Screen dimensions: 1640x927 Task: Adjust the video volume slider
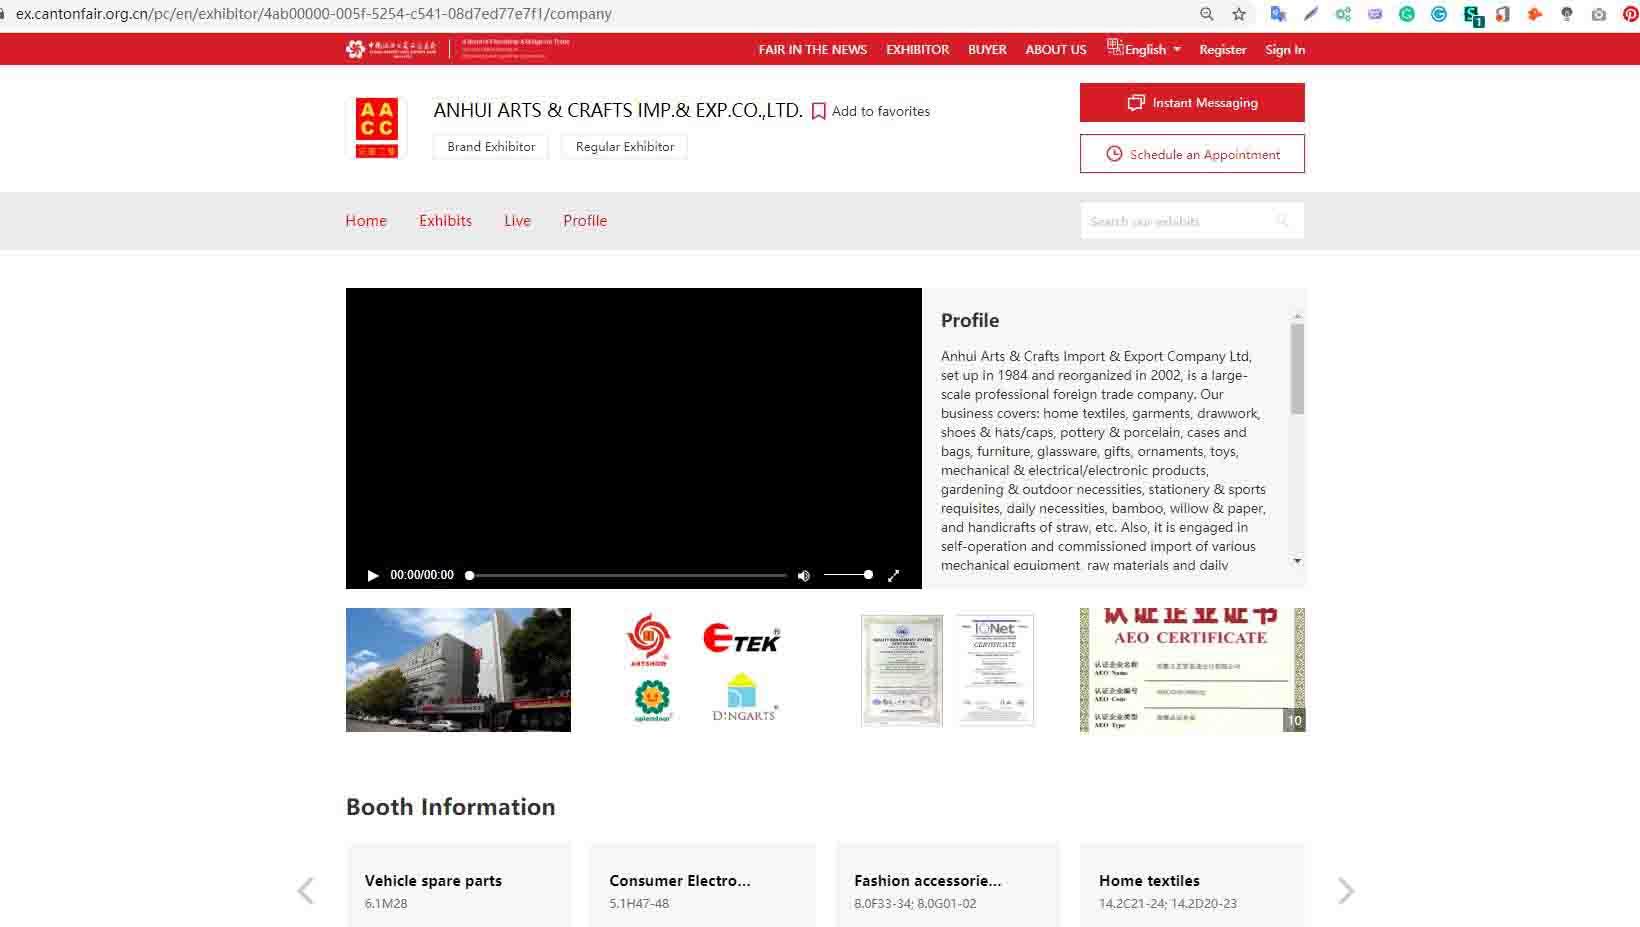tap(848, 575)
